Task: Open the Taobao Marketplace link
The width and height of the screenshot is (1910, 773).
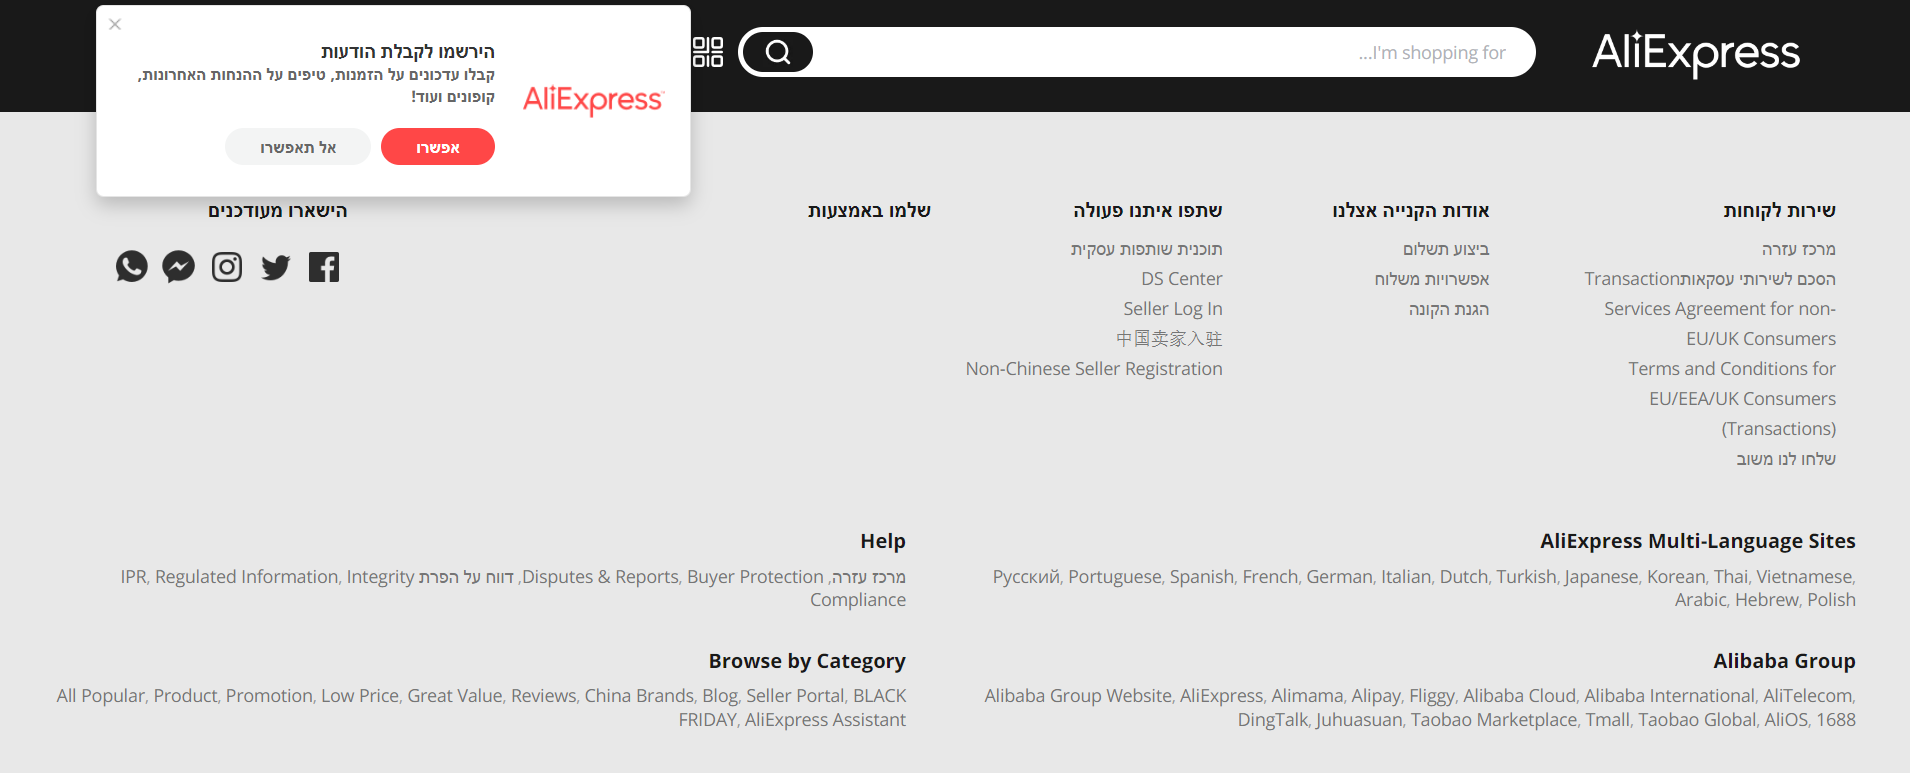Action: 1493,720
